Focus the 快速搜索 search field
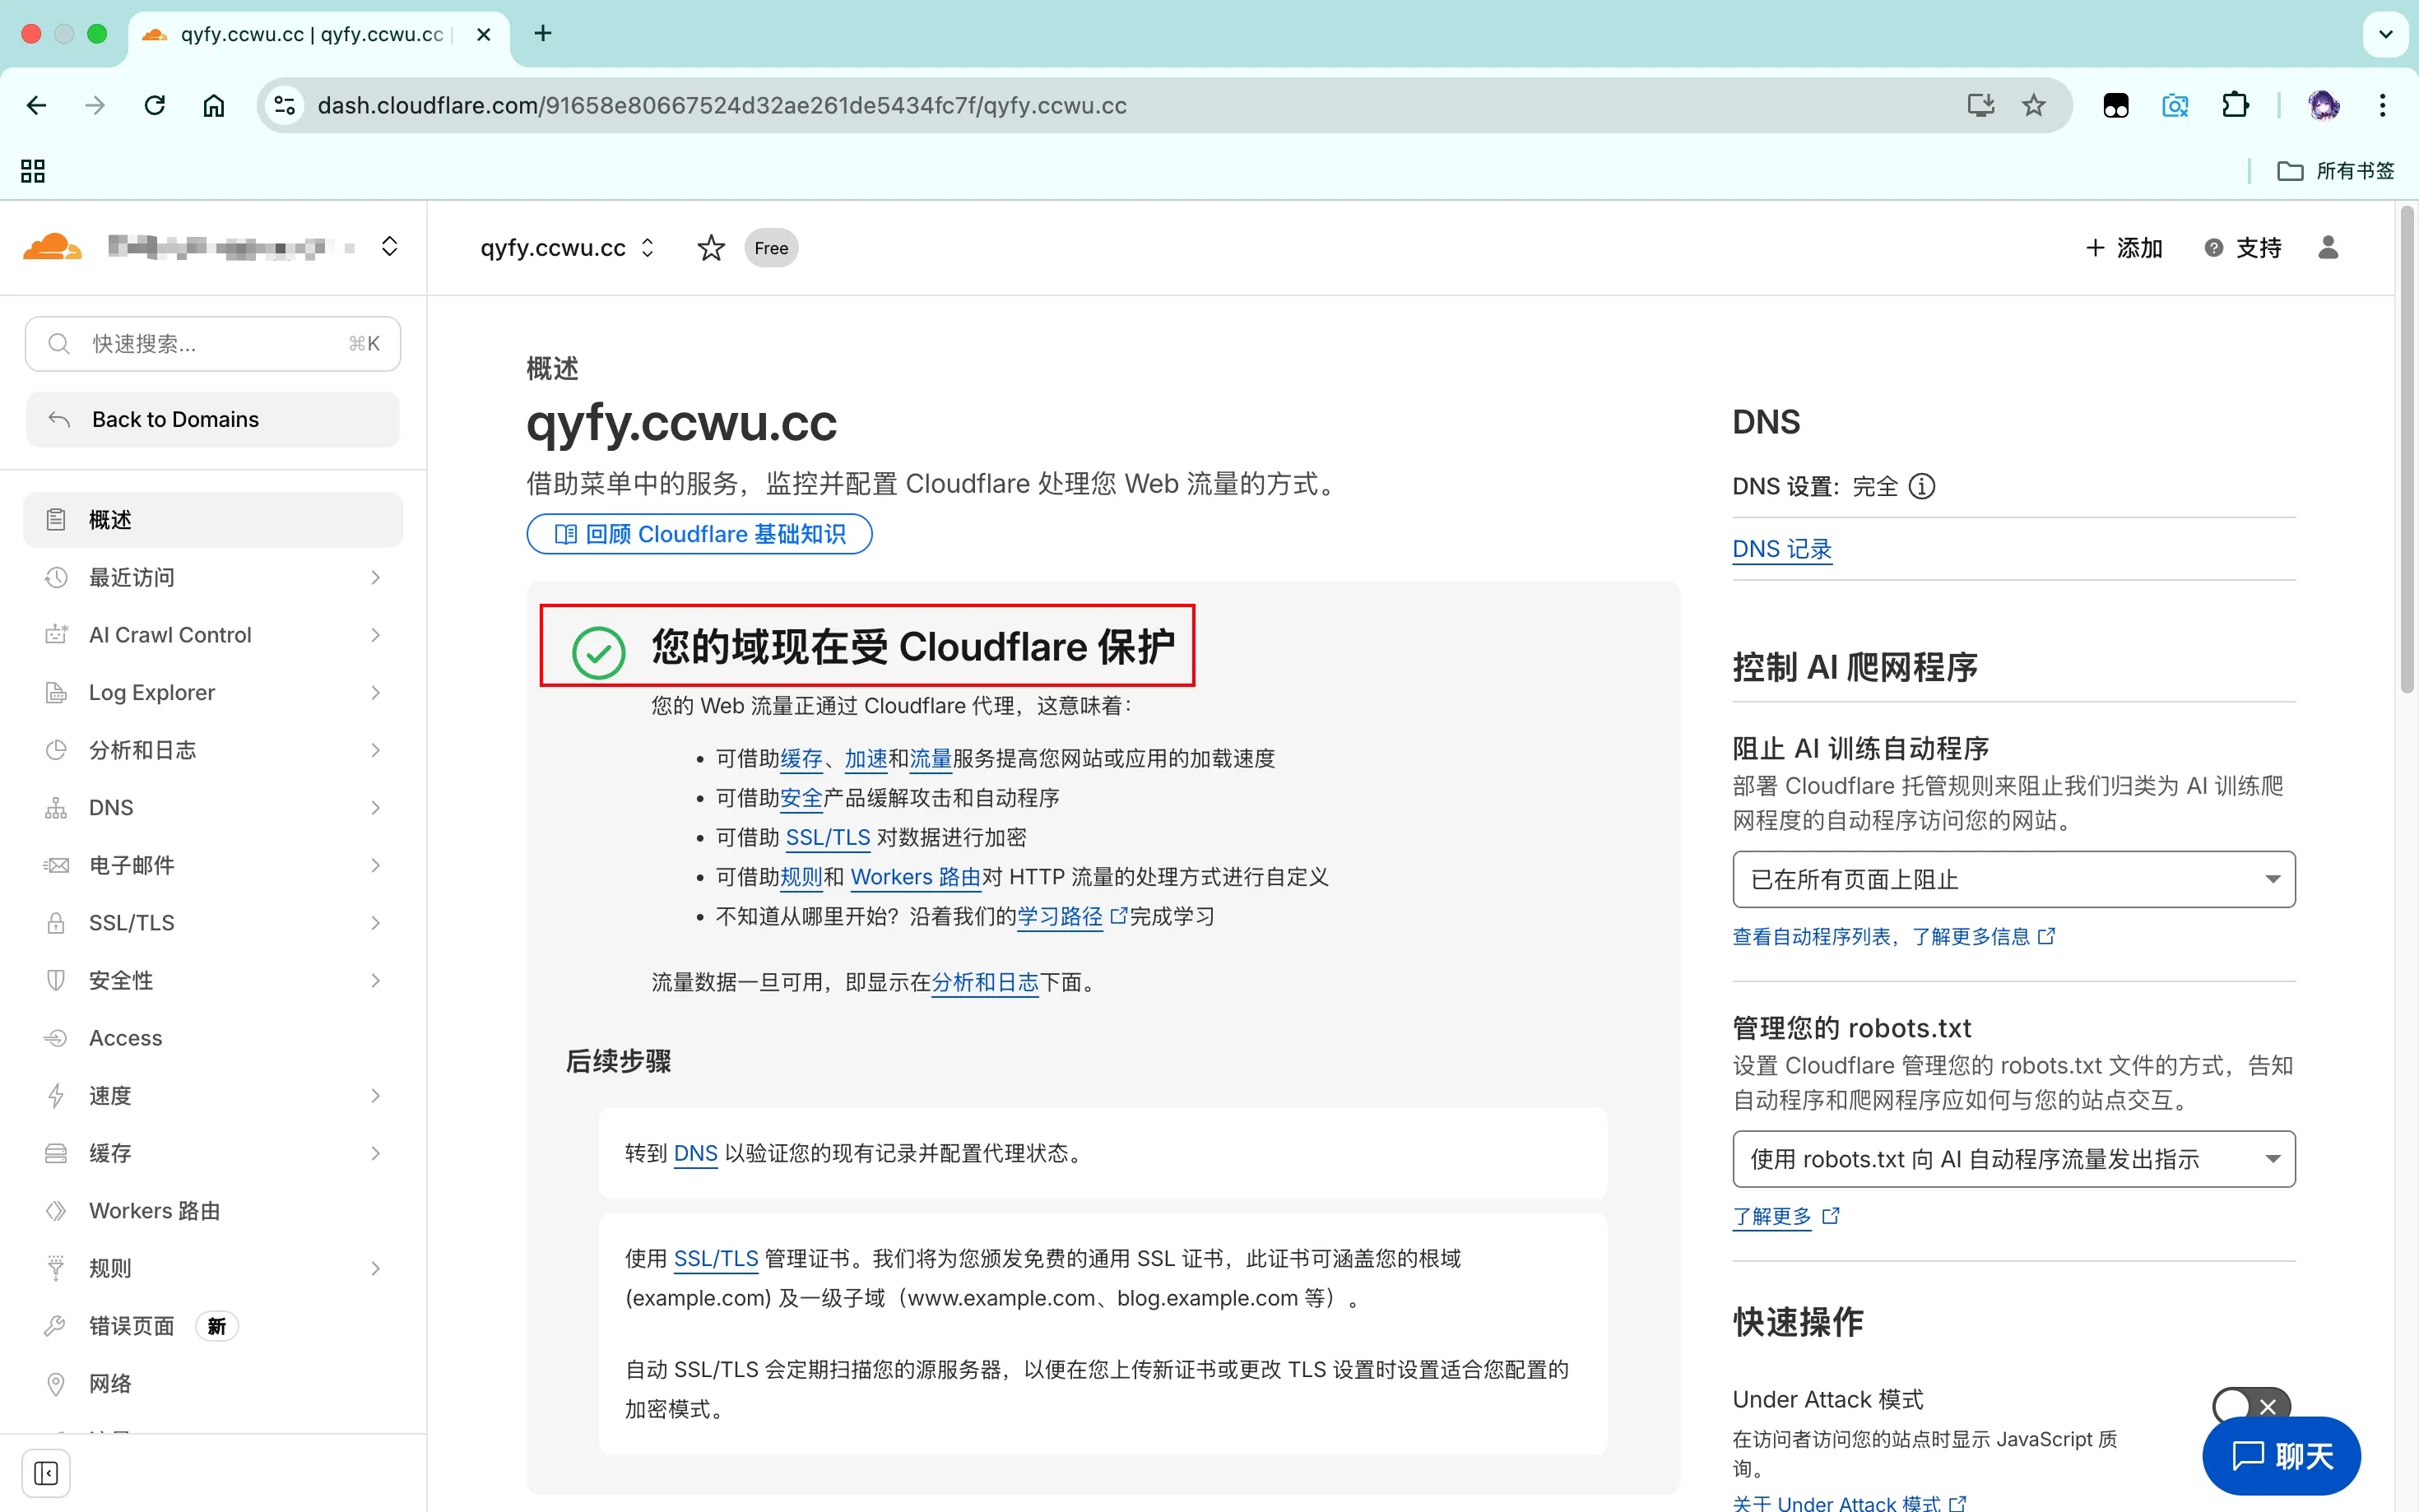 click(x=212, y=344)
